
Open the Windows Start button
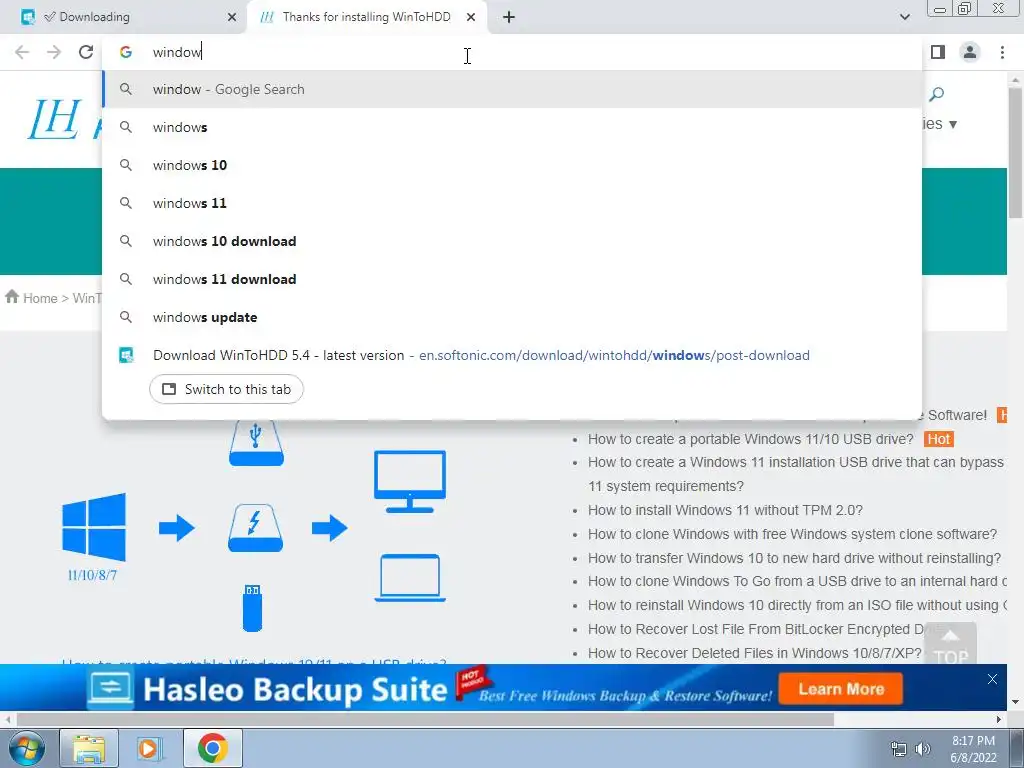click(x=27, y=748)
